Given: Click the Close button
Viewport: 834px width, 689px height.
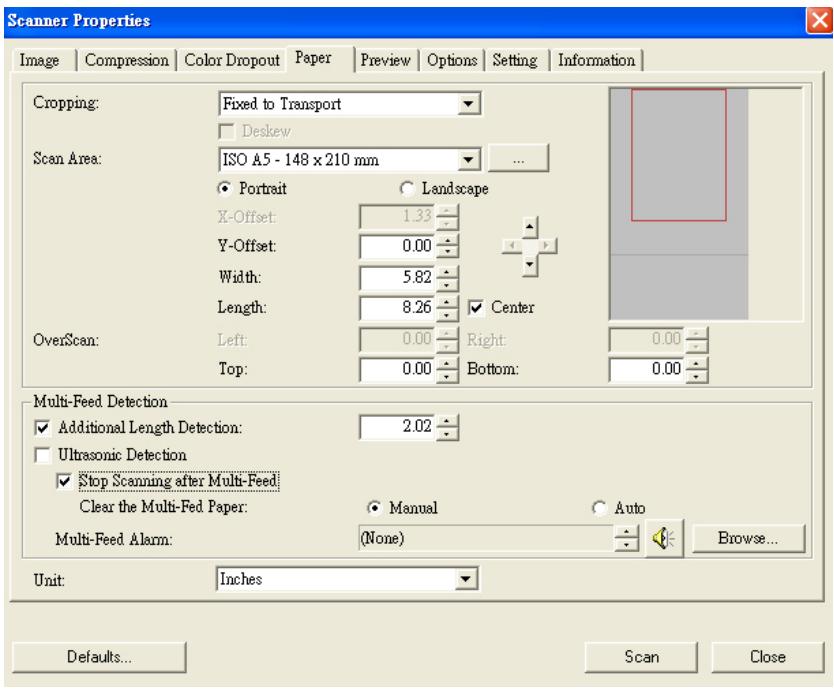Looking at the screenshot, I should click(768, 657).
